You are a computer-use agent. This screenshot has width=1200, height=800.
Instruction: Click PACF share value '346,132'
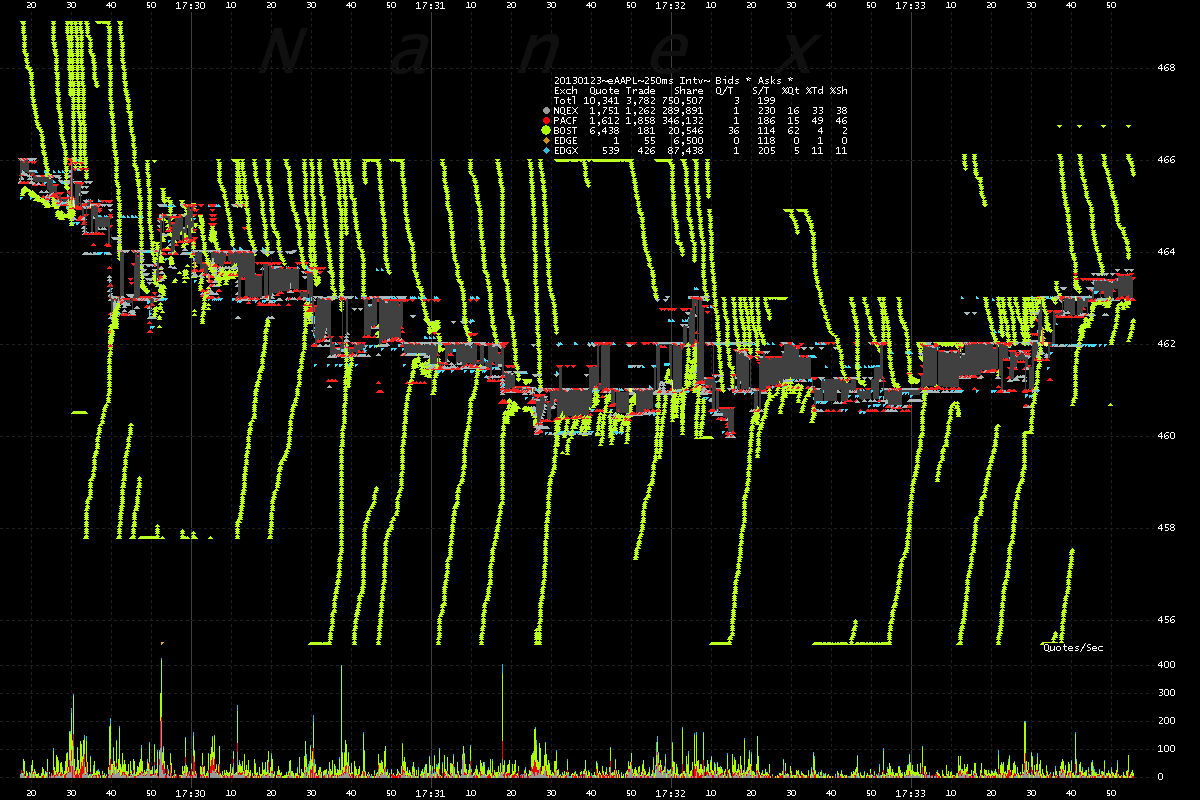tap(683, 121)
